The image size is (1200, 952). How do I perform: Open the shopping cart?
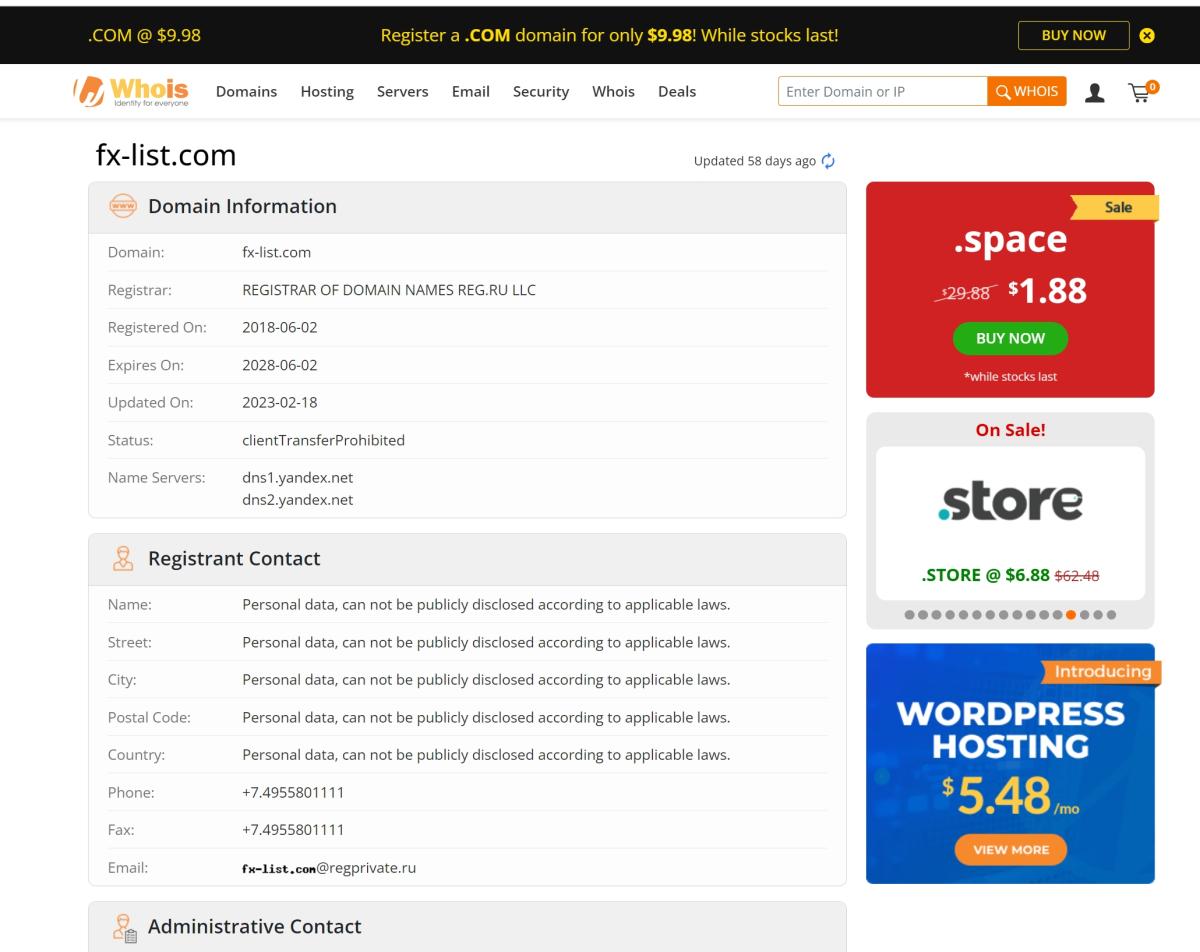1139,91
